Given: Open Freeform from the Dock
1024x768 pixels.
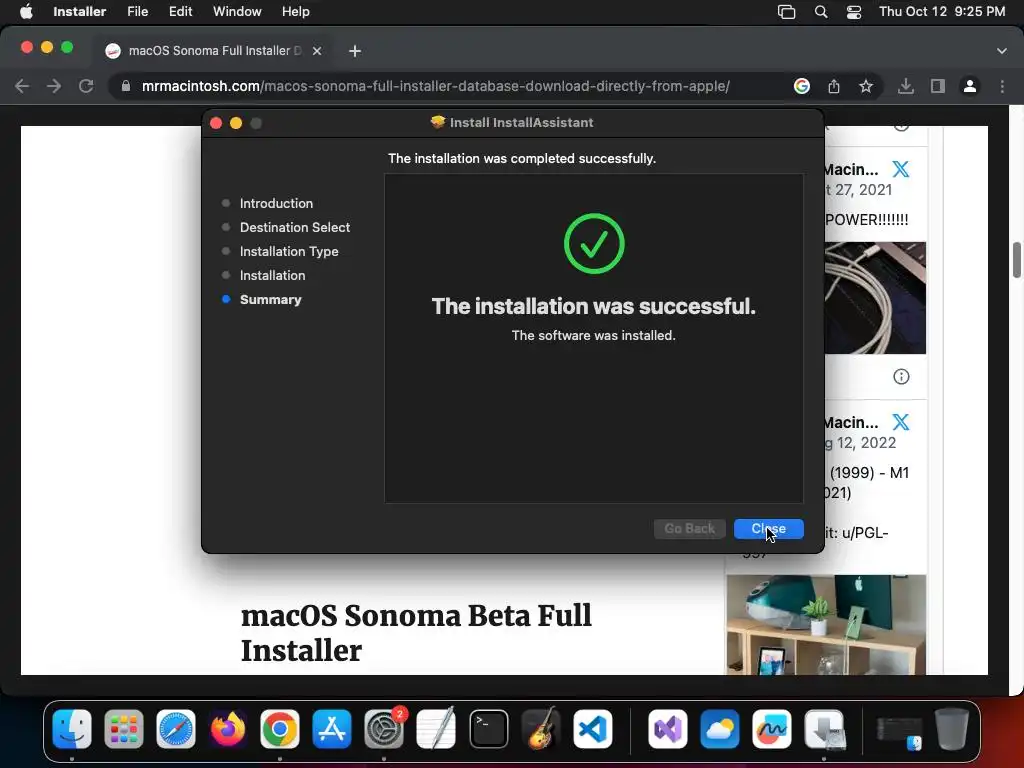Looking at the screenshot, I should point(772,729).
